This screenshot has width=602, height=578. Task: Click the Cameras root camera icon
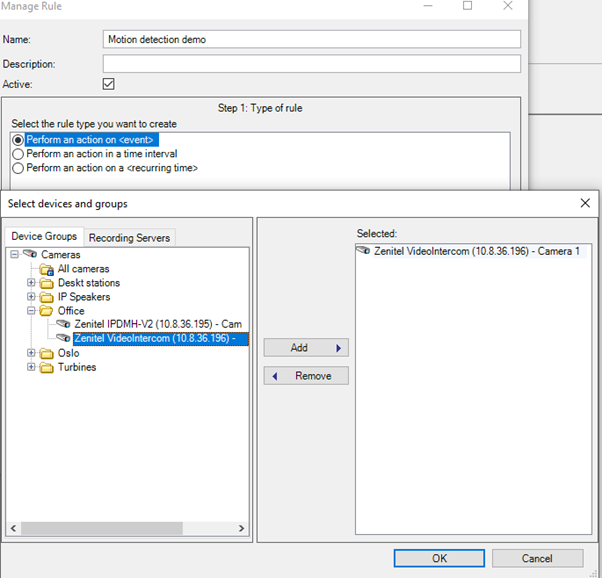point(30,254)
